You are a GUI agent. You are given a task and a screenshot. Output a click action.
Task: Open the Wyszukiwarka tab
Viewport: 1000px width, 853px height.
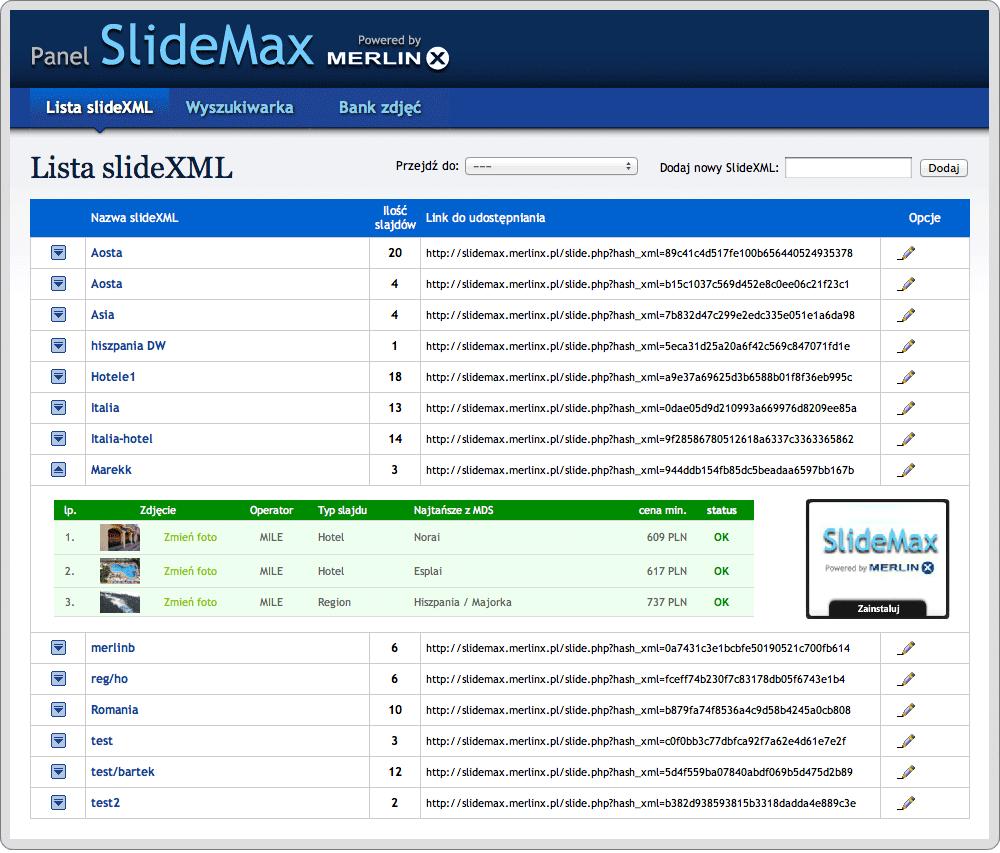pos(240,107)
